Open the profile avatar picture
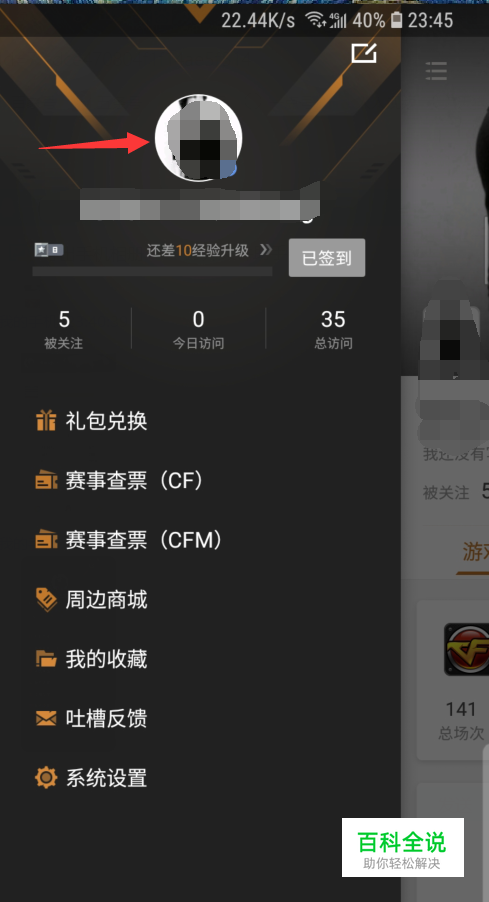Image resolution: width=489 pixels, height=902 pixels. [198, 138]
